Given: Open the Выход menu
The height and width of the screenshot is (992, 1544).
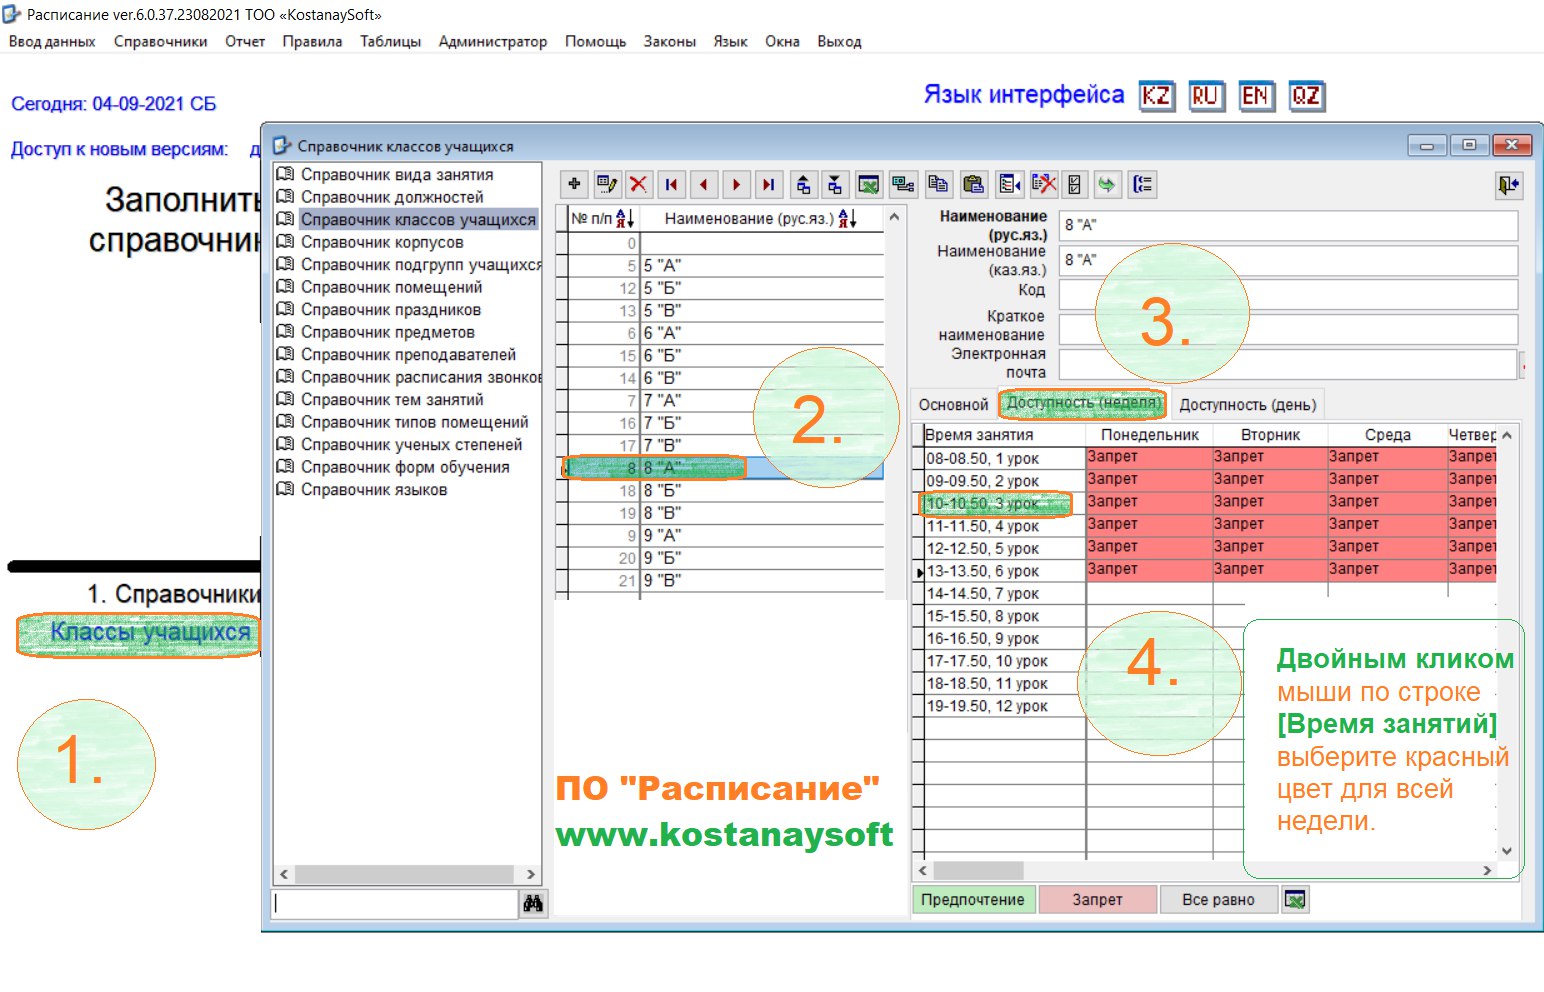Looking at the screenshot, I should coord(839,42).
